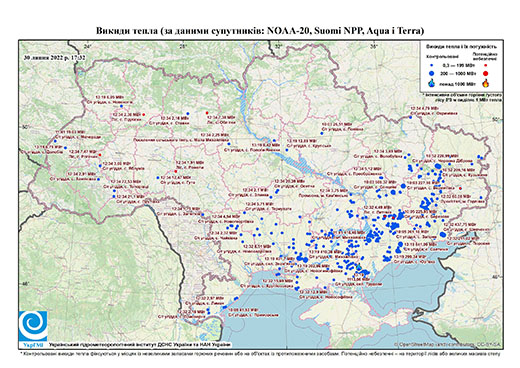Click the map title mentioning NOAA-20

click(x=260, y=31)
